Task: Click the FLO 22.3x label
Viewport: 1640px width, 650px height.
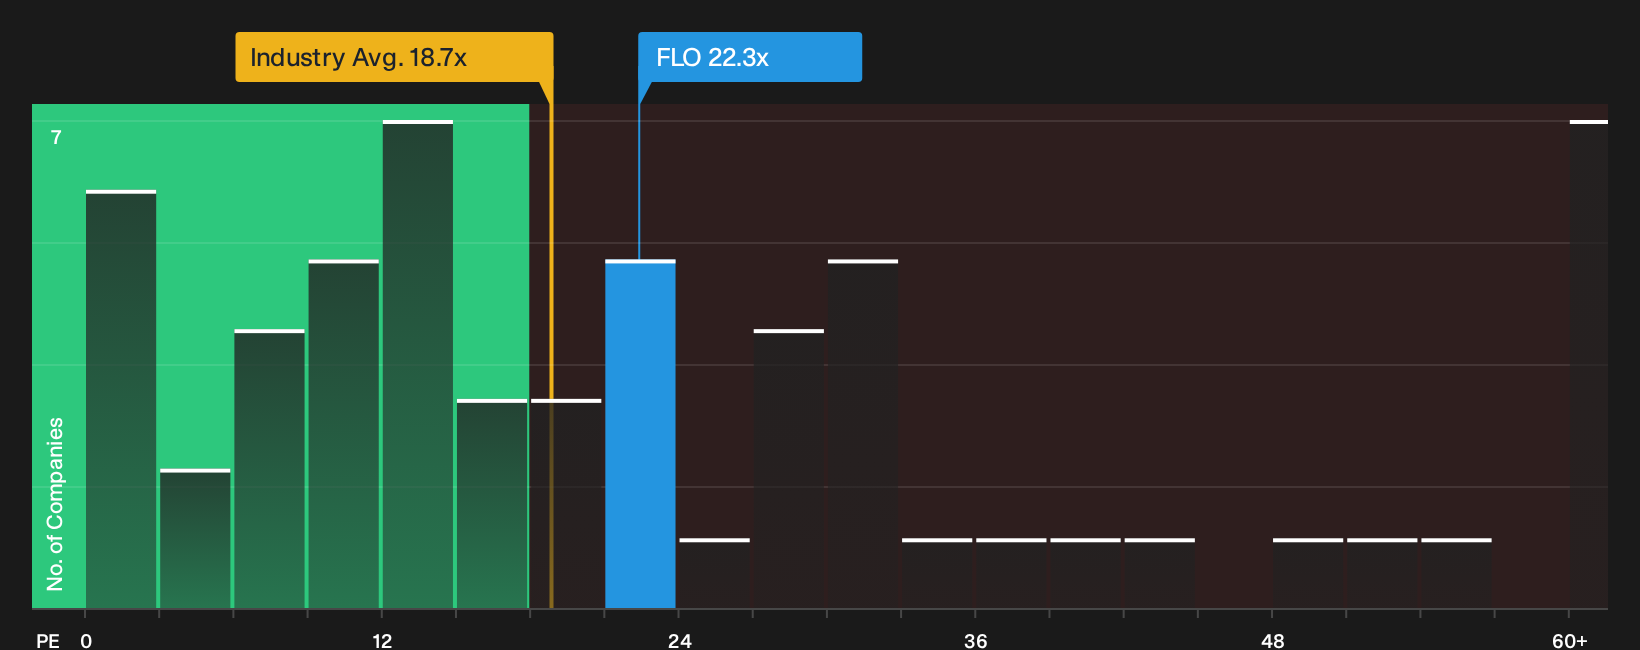Action: 750,57
